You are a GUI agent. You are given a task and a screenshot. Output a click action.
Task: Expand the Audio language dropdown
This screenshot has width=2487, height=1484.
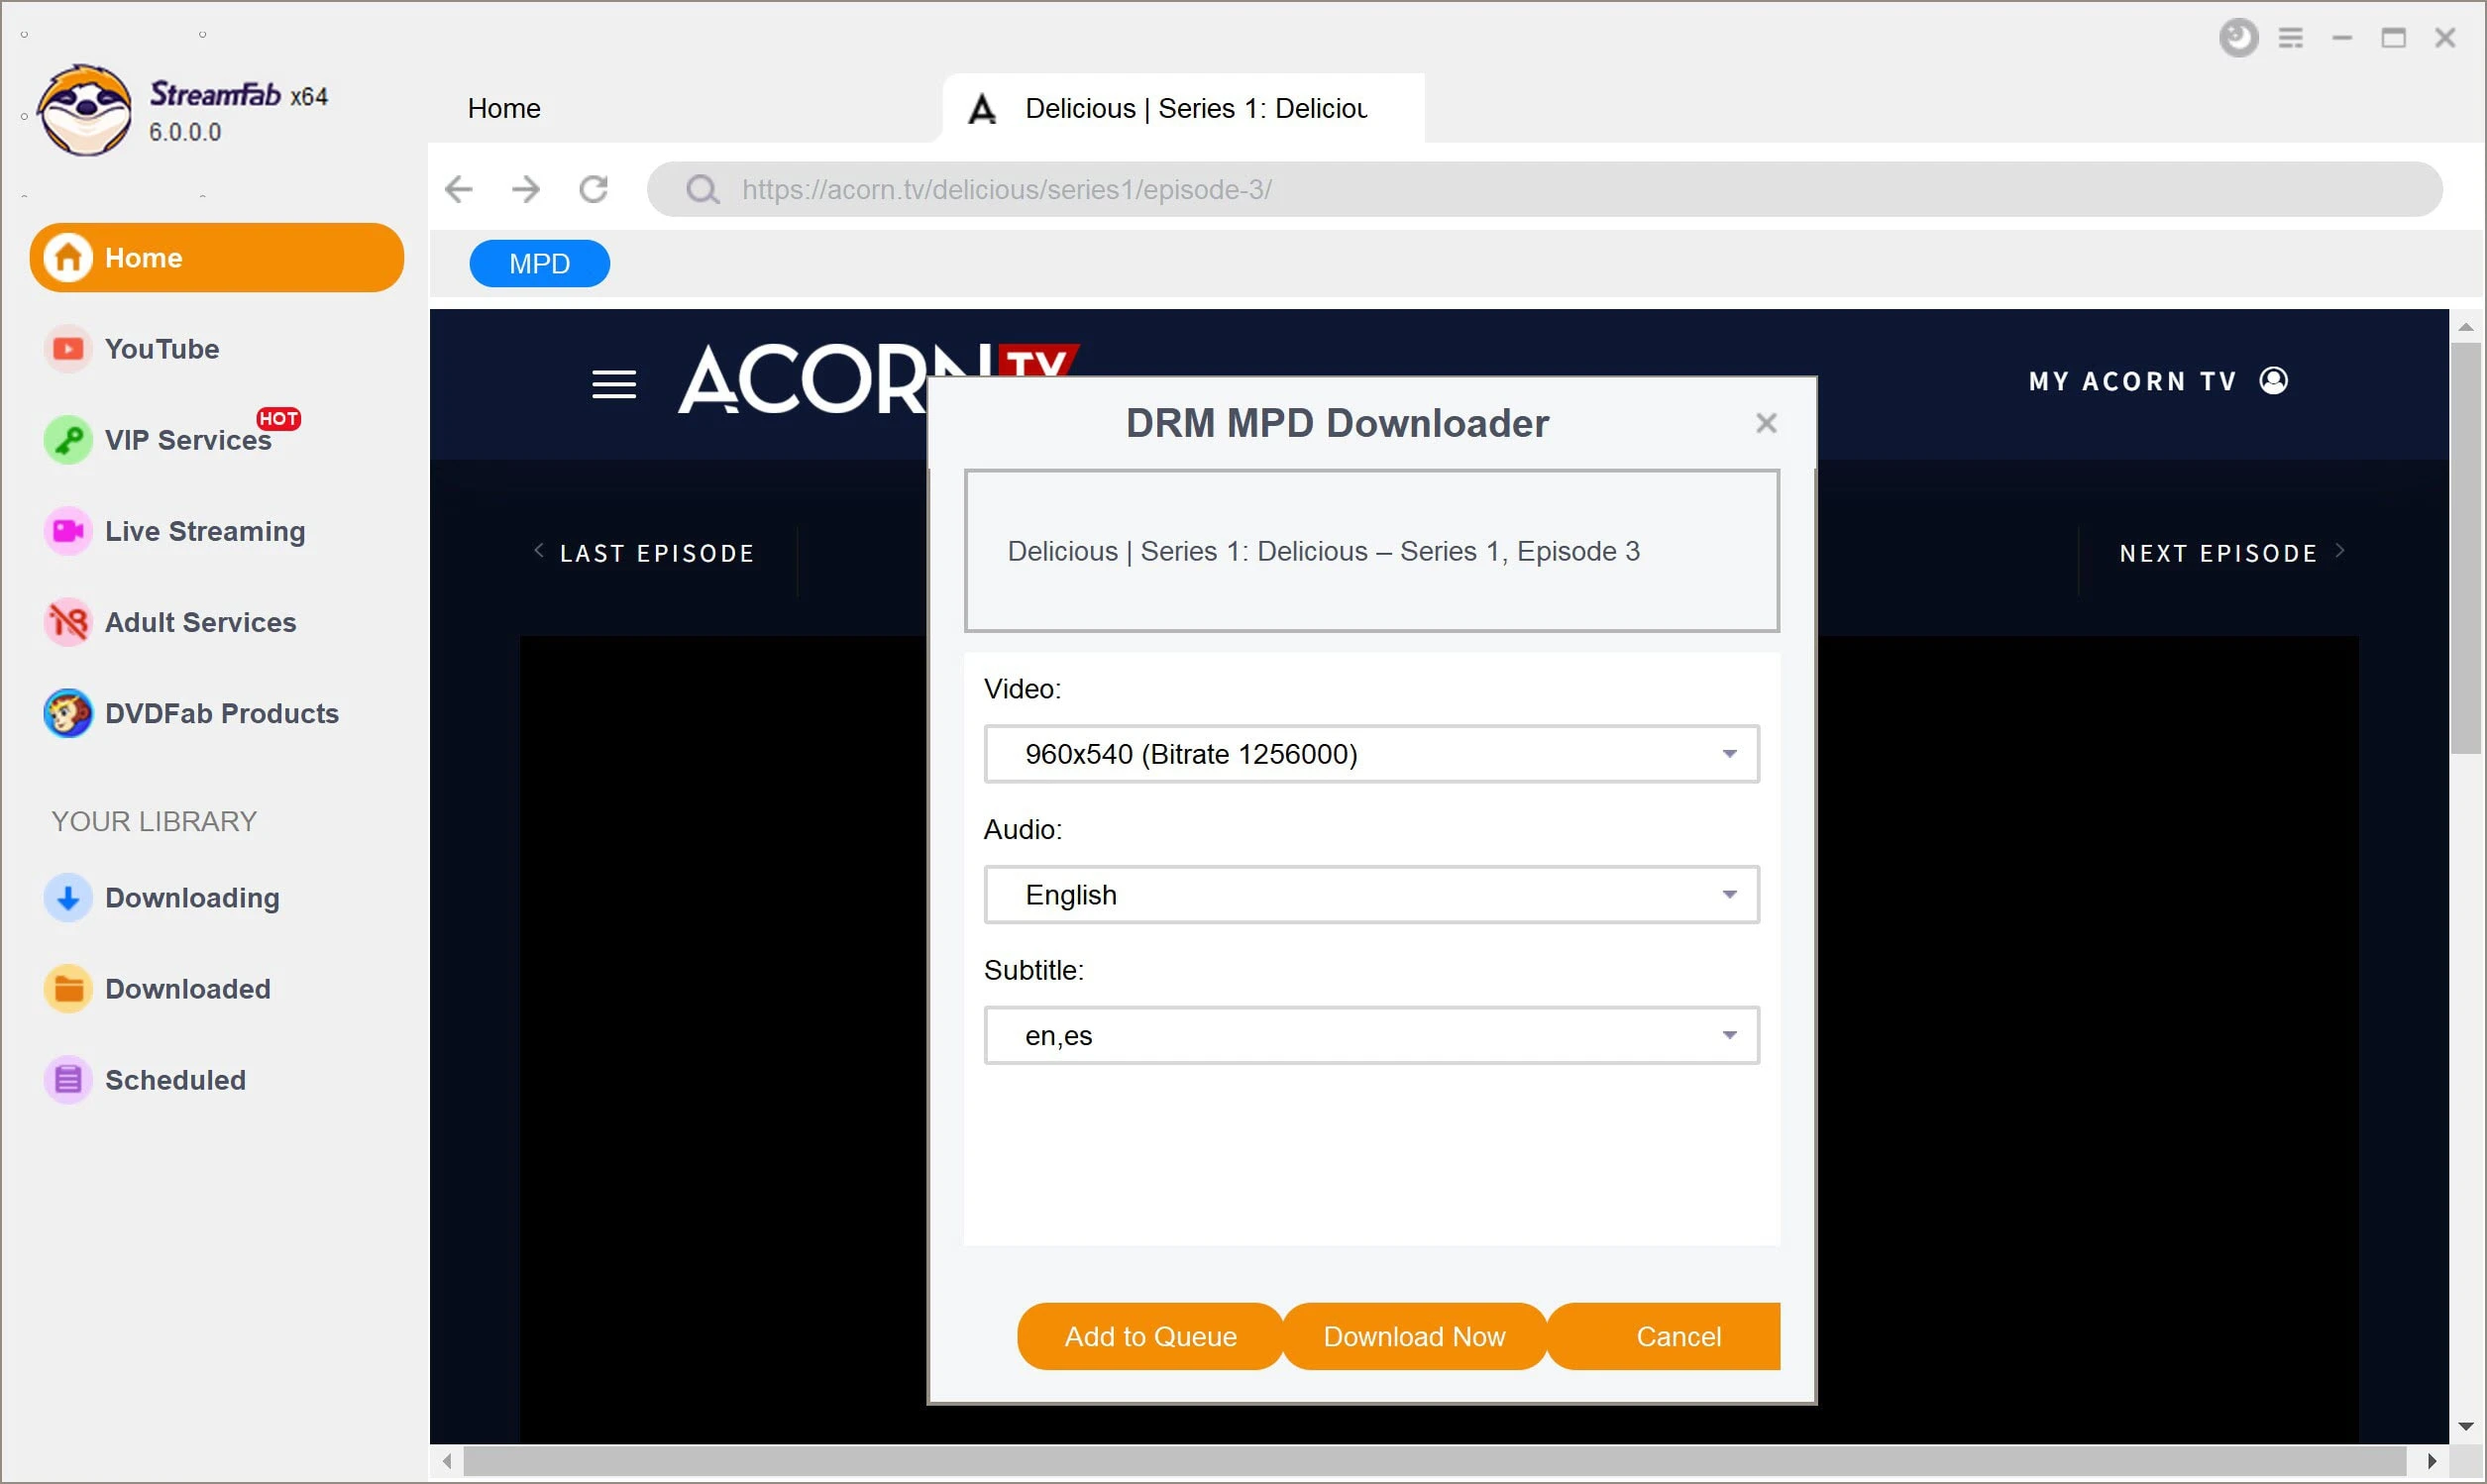[x=1731, y=894]
